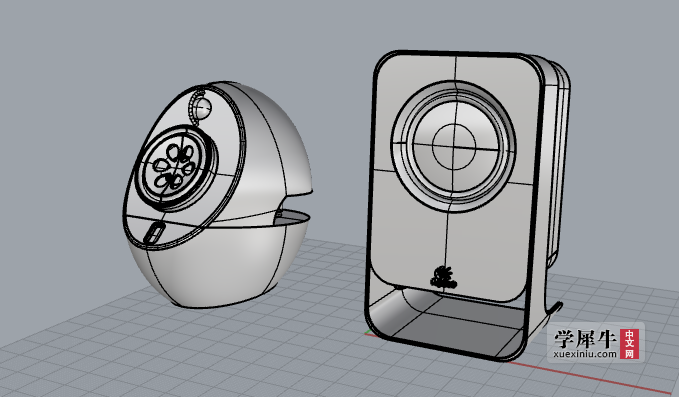Screen dimensions: 679x397
Task: Click the small round knob atop egg speaker
Action: click(202, 107)
